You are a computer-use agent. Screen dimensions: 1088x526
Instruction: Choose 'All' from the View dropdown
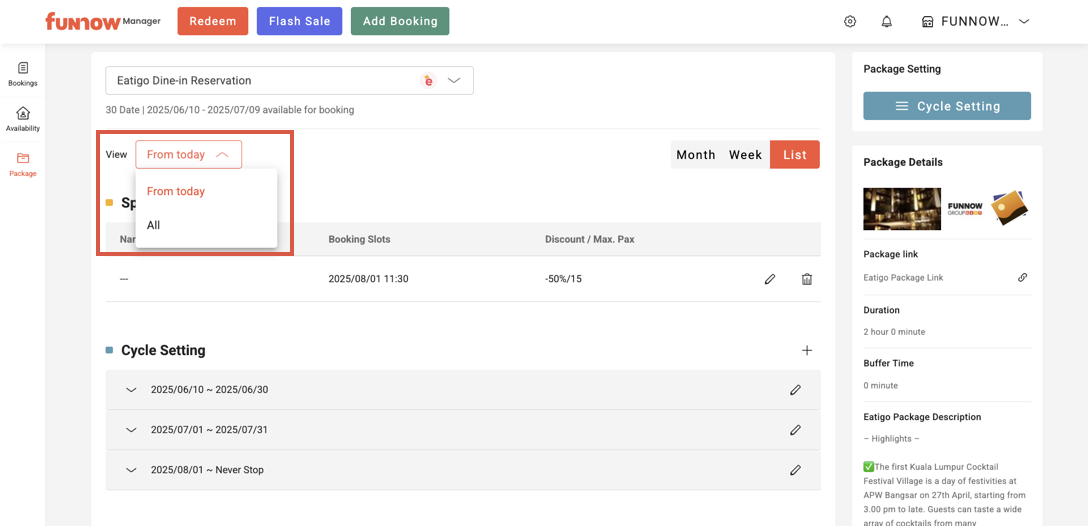[154, 226]
